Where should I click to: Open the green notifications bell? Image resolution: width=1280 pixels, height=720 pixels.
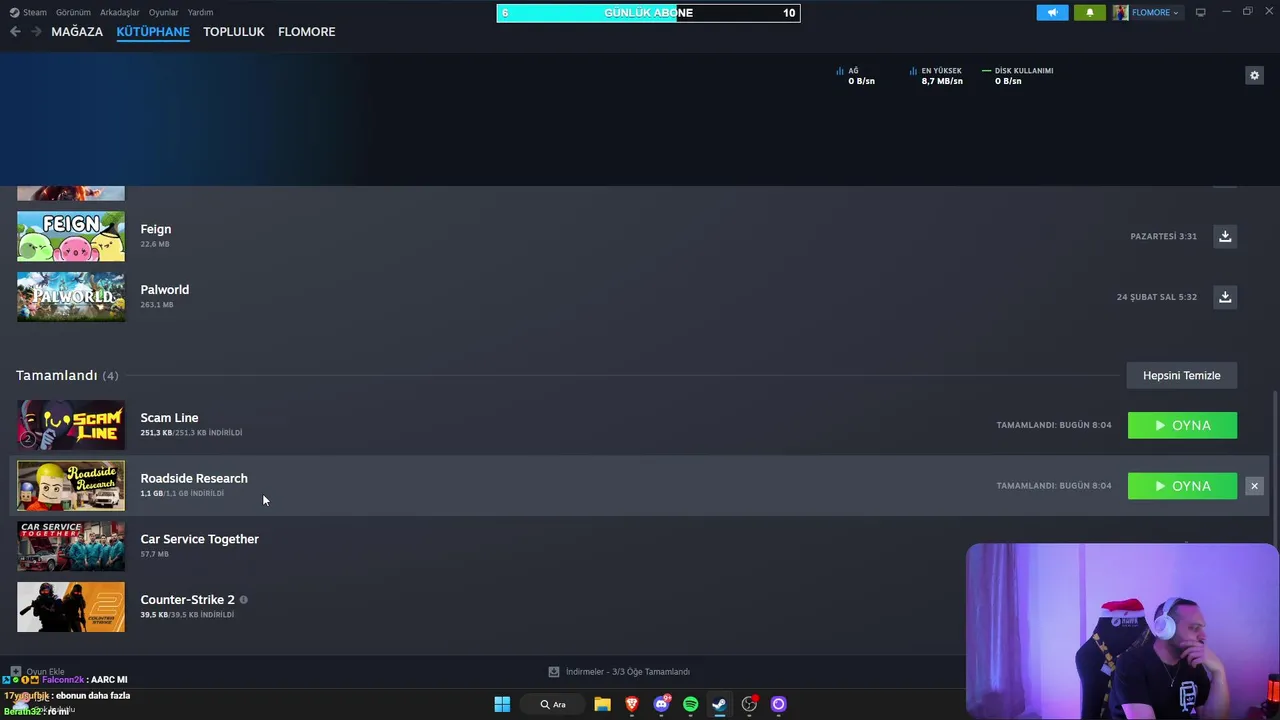[x=1089, y=12]
